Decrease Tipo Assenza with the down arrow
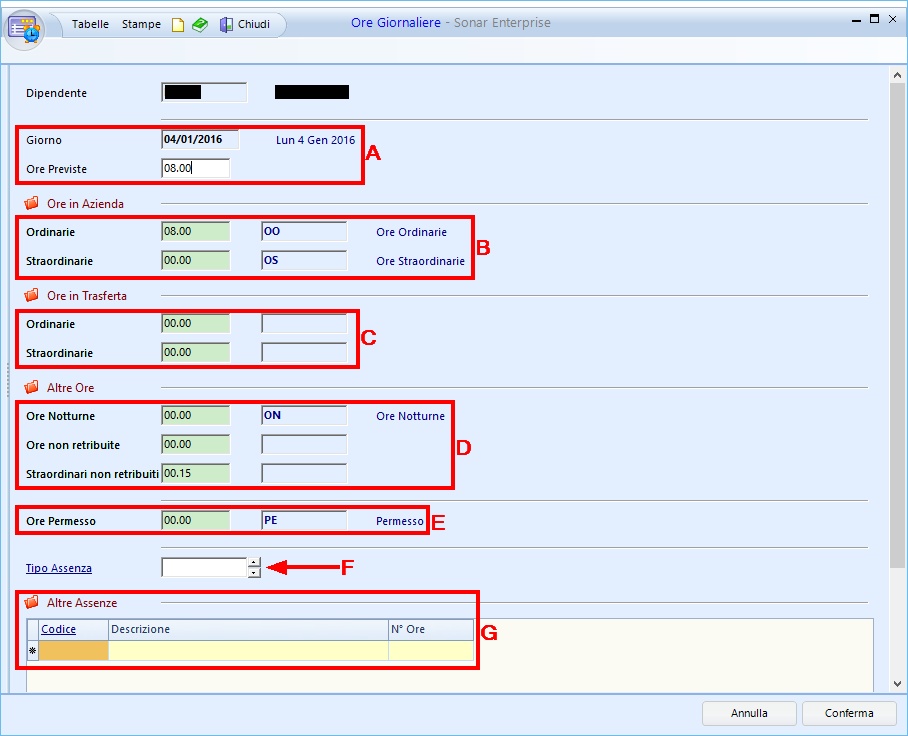This screenshot has width=908, height=736. [254, 573]
